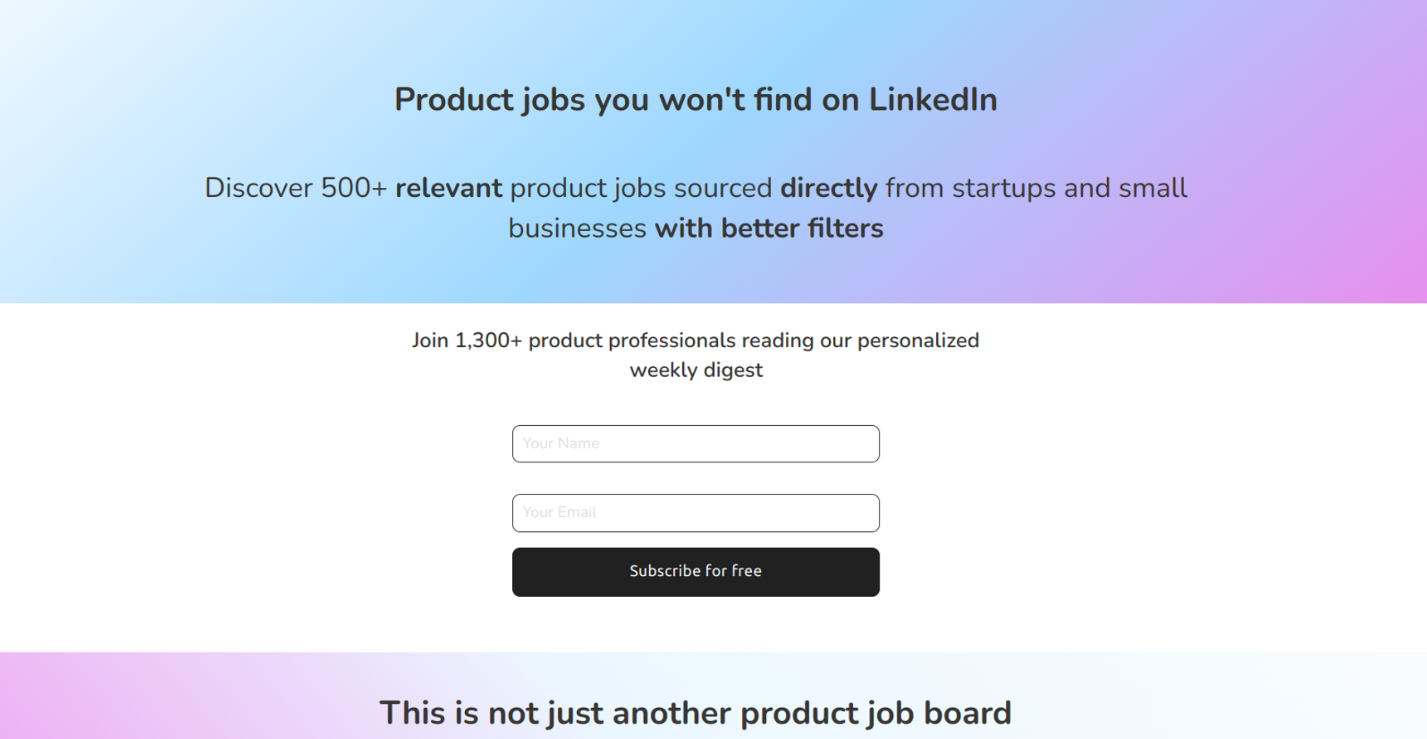This screenshot has height=739, width=1427.
Task: Select the word LinkedIn in the headline
Action: click(x=932, y=100)
